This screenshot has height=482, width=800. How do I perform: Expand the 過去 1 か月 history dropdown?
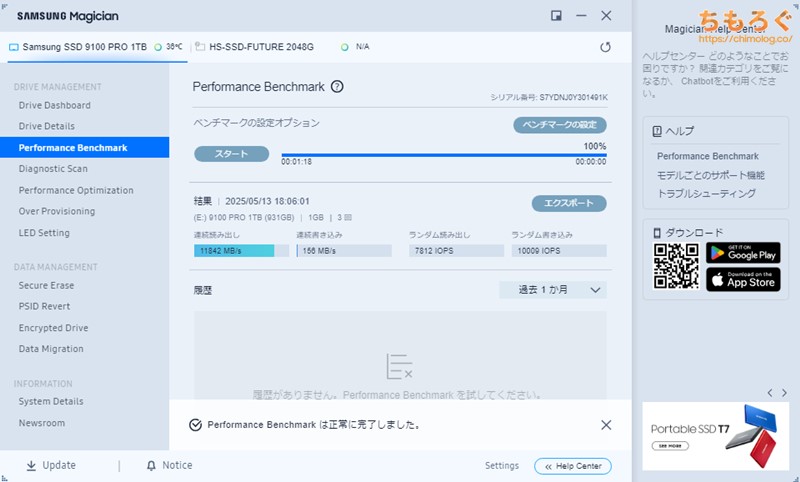(x=553, y=290)
